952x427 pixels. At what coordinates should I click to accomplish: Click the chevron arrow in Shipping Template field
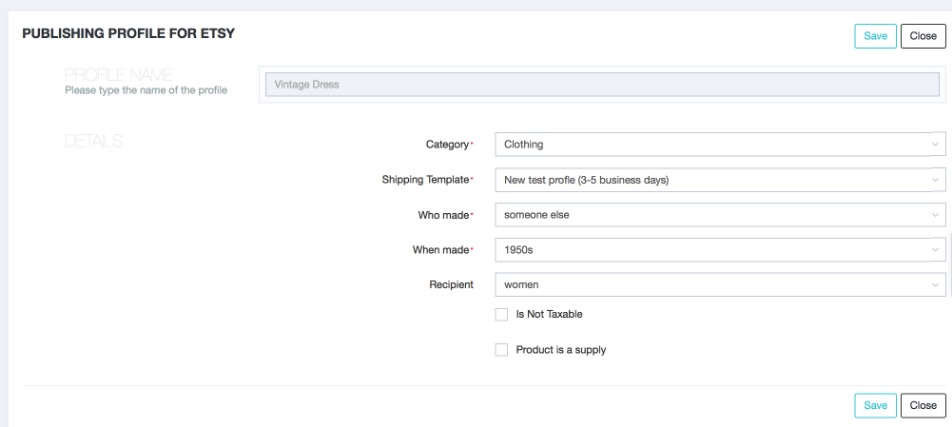pos(935,180)
